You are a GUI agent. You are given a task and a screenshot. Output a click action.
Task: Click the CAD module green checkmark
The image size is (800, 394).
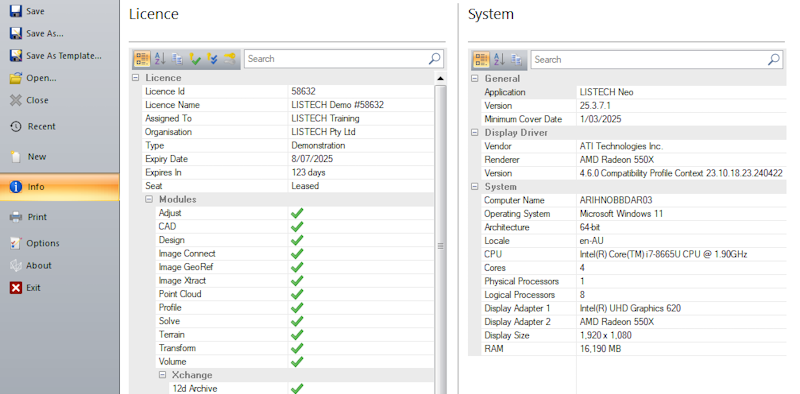click(x=297, y=227)
